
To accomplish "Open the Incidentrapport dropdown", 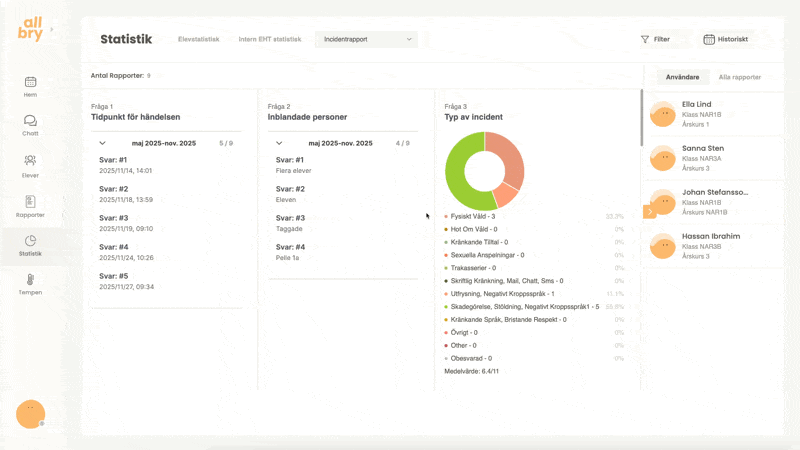I will pyautogui.click(x=366, y=39).
